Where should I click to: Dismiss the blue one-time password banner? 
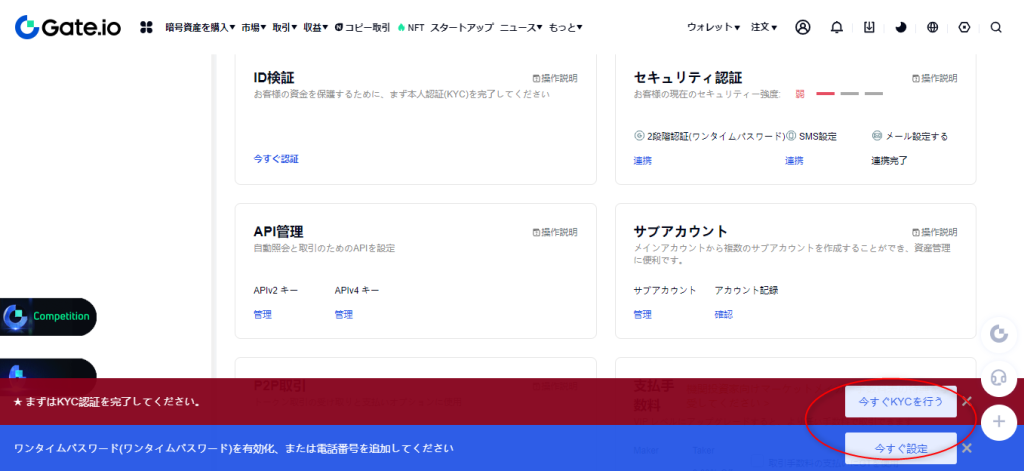click(x=967, y=448)
